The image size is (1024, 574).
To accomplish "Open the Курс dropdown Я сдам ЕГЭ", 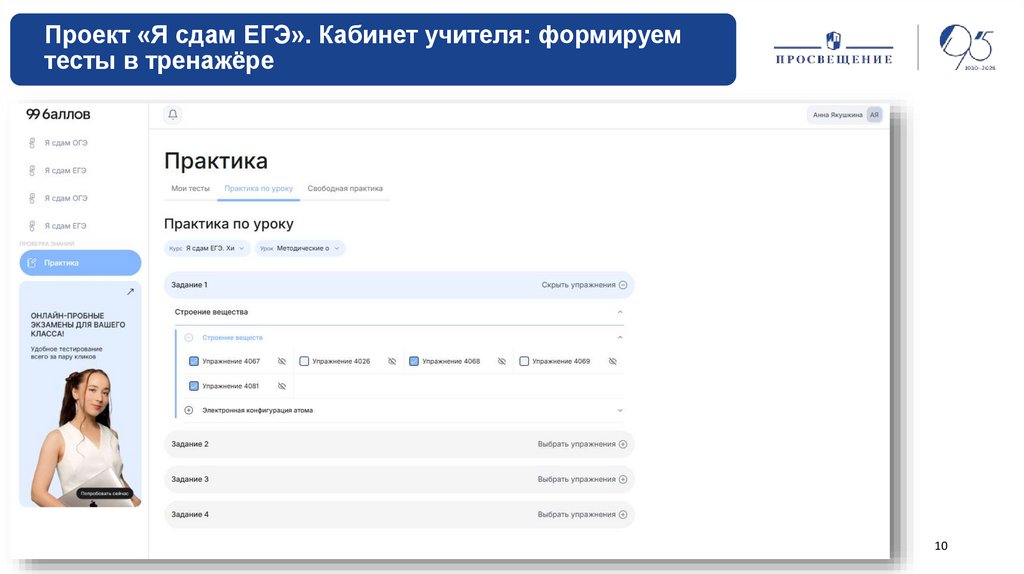I will click(x=207, y=248).
